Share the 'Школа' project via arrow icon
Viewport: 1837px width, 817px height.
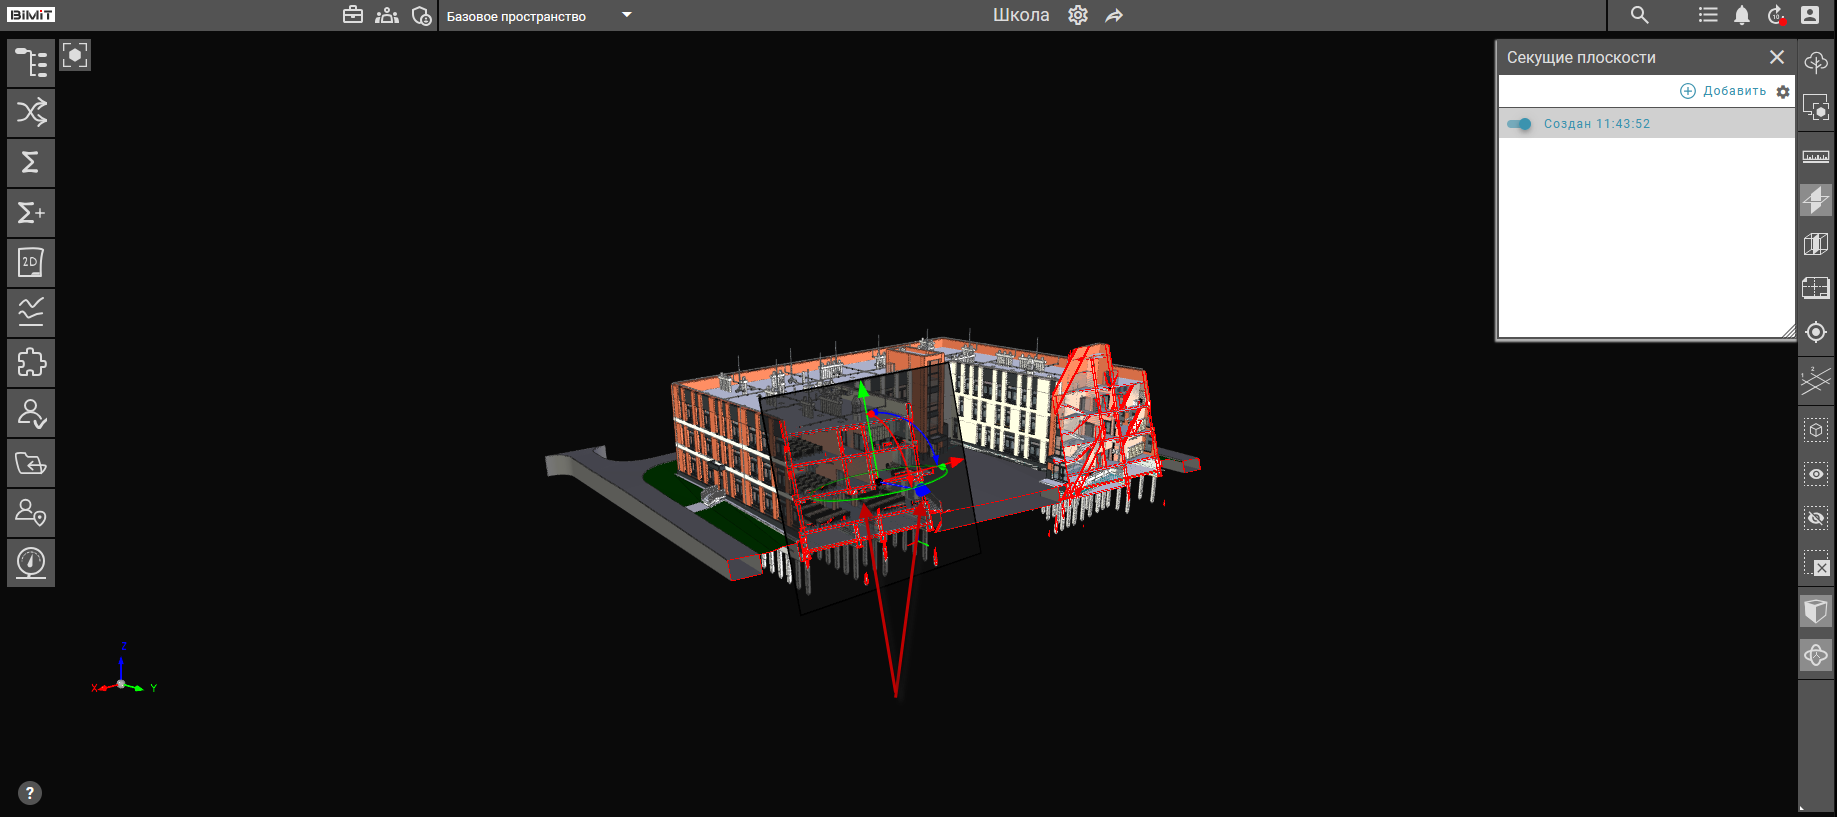point(1114,15)
